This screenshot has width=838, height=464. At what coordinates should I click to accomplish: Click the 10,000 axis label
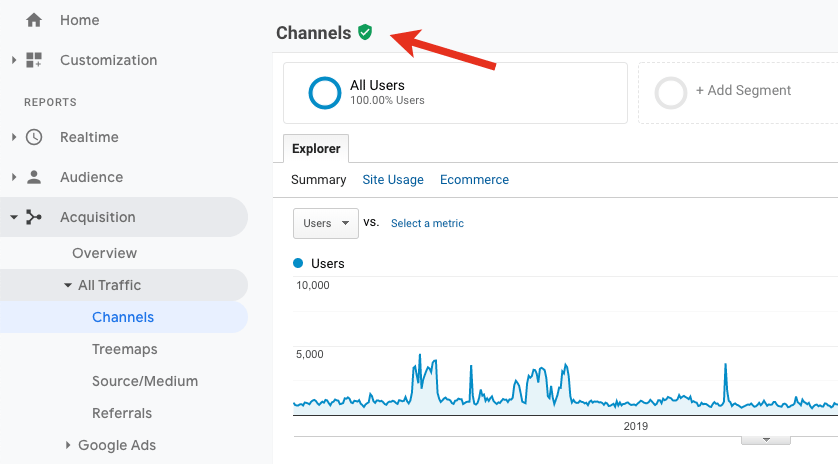tap(313, 285)
